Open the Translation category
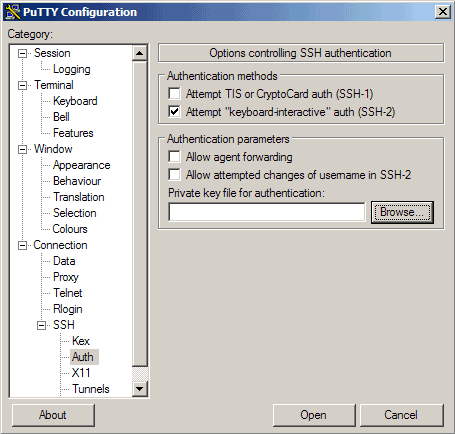This screenshot has height=434, width=455. [x=79, y=197]
